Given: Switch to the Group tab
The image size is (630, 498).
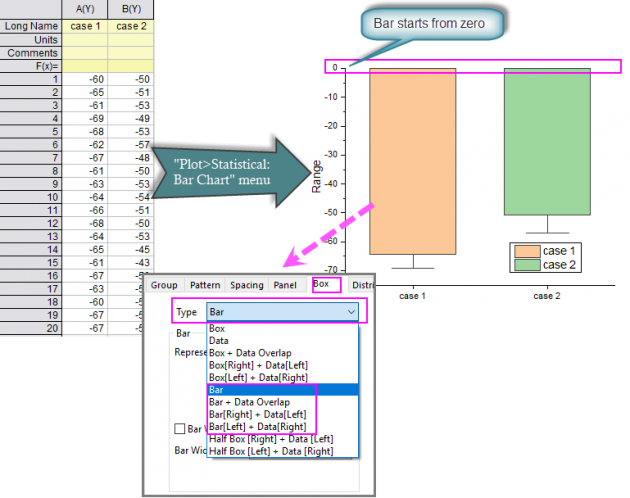Looking at the screenshot, I should point(164,285).
